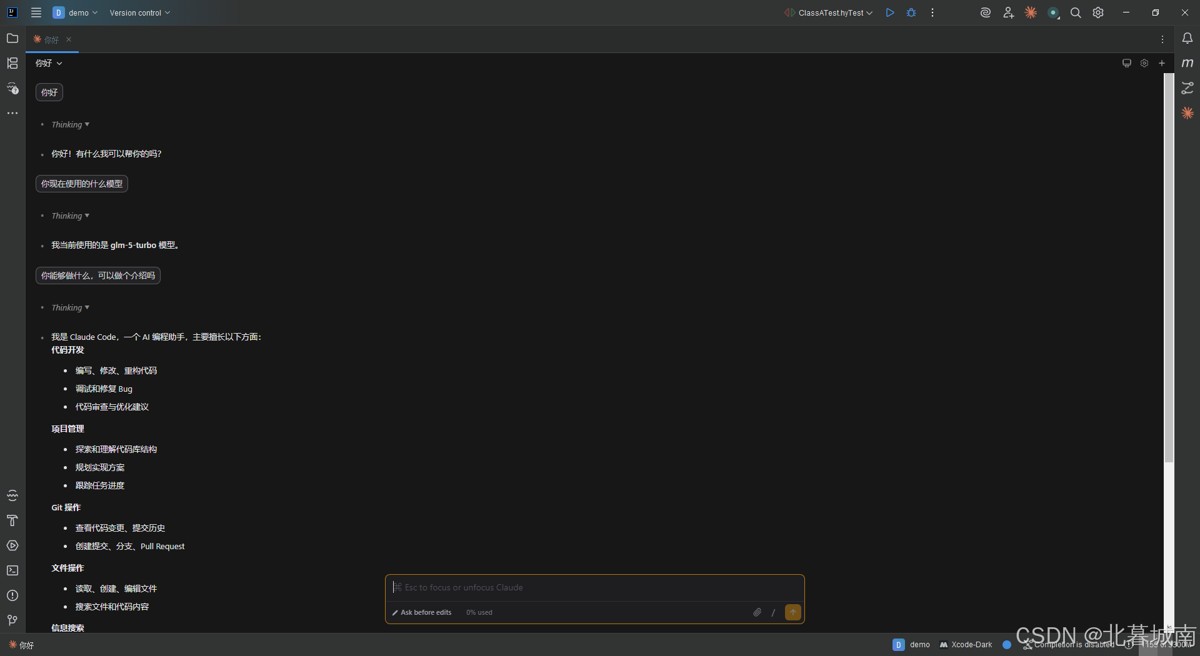Click the blue circle status bar indicator

(1006, 645)
